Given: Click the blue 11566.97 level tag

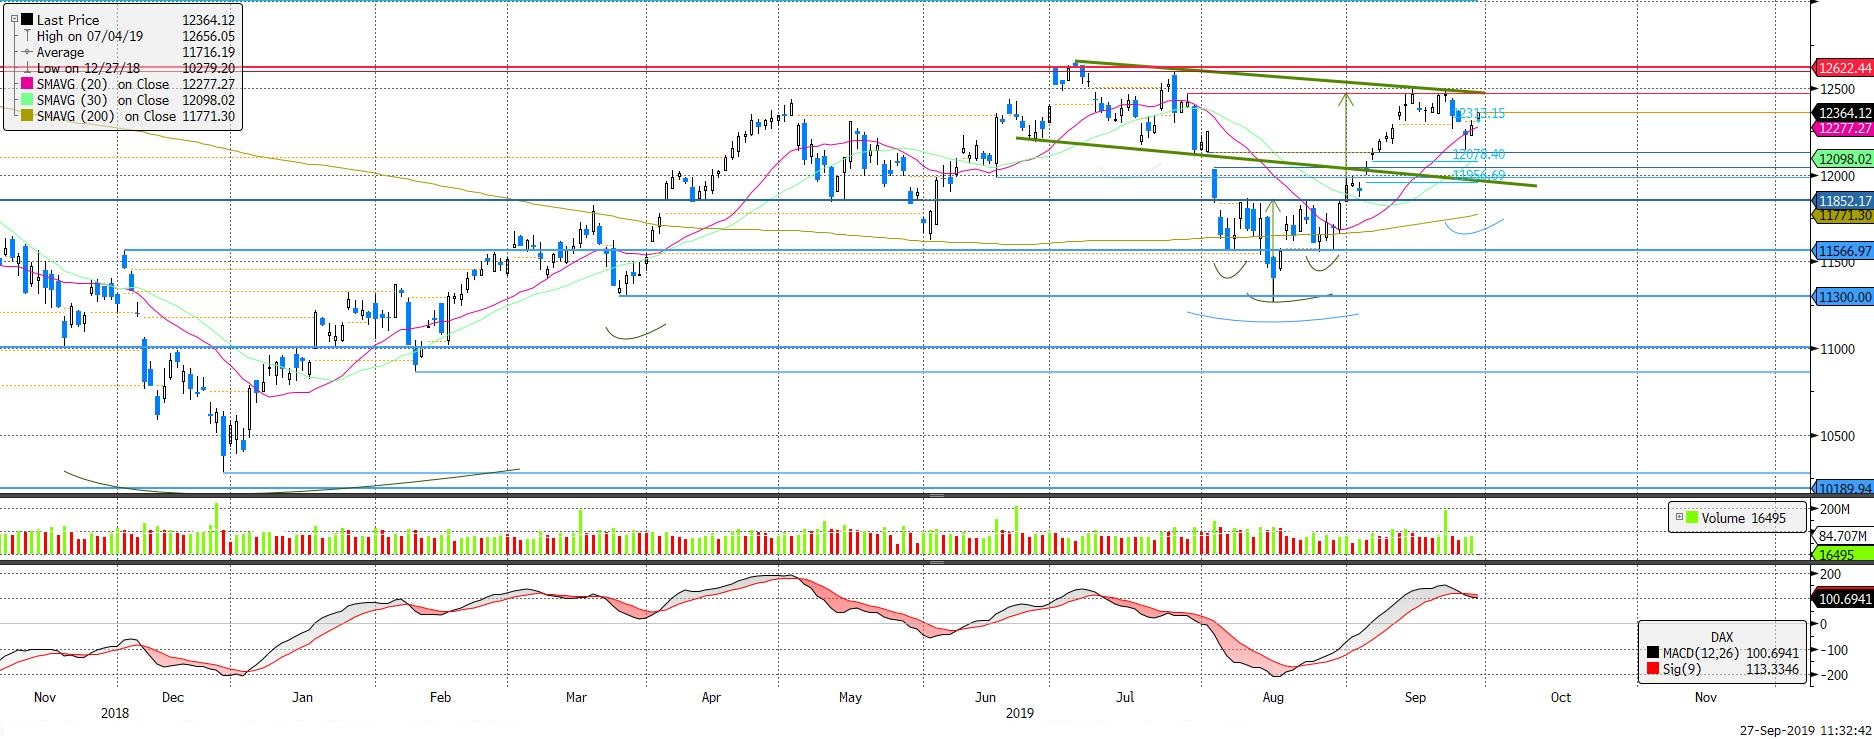Looking at the screenshot, I should (1843, 251).
